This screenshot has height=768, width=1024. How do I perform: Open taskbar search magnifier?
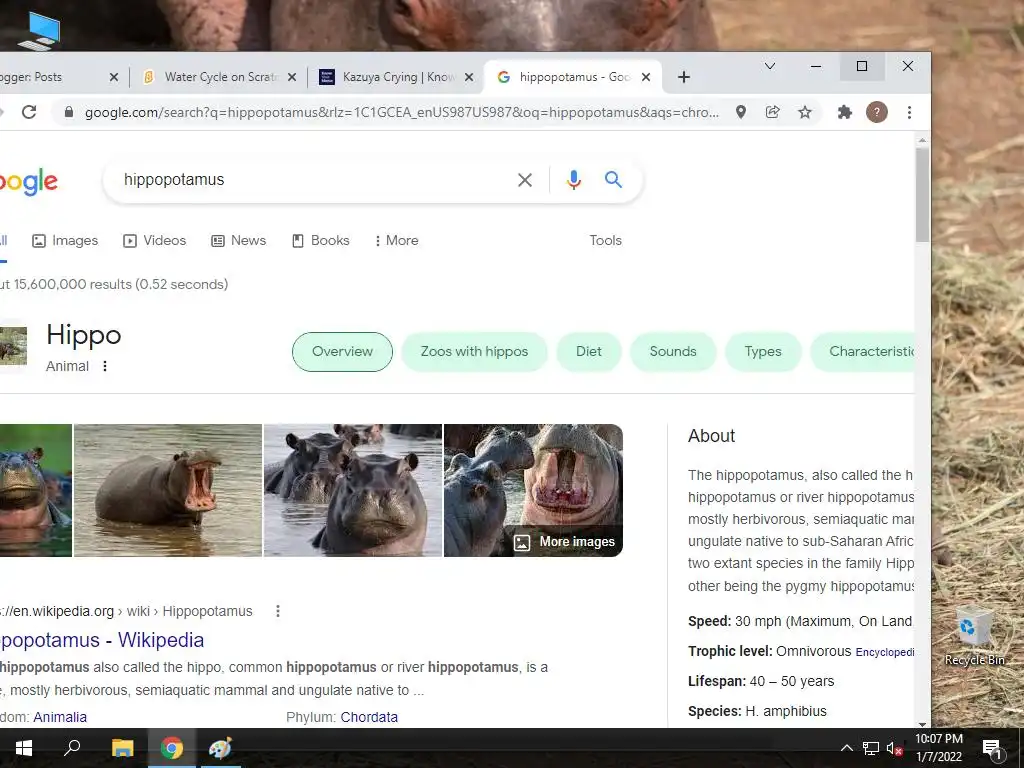click(72, 747)
